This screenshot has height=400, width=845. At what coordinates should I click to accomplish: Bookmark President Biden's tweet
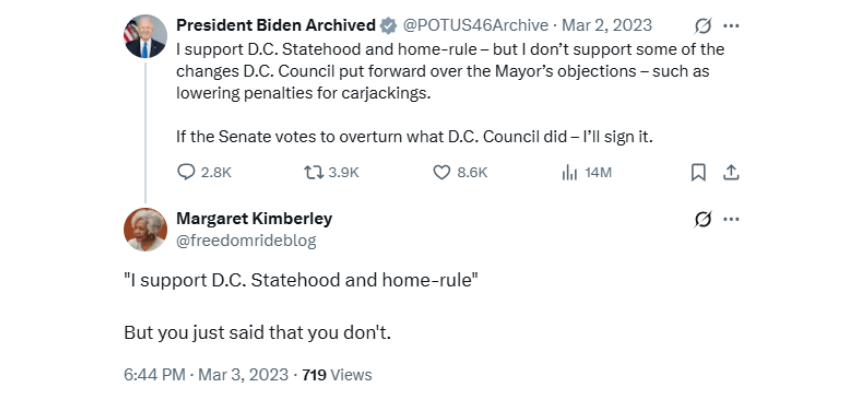(699, 172)
